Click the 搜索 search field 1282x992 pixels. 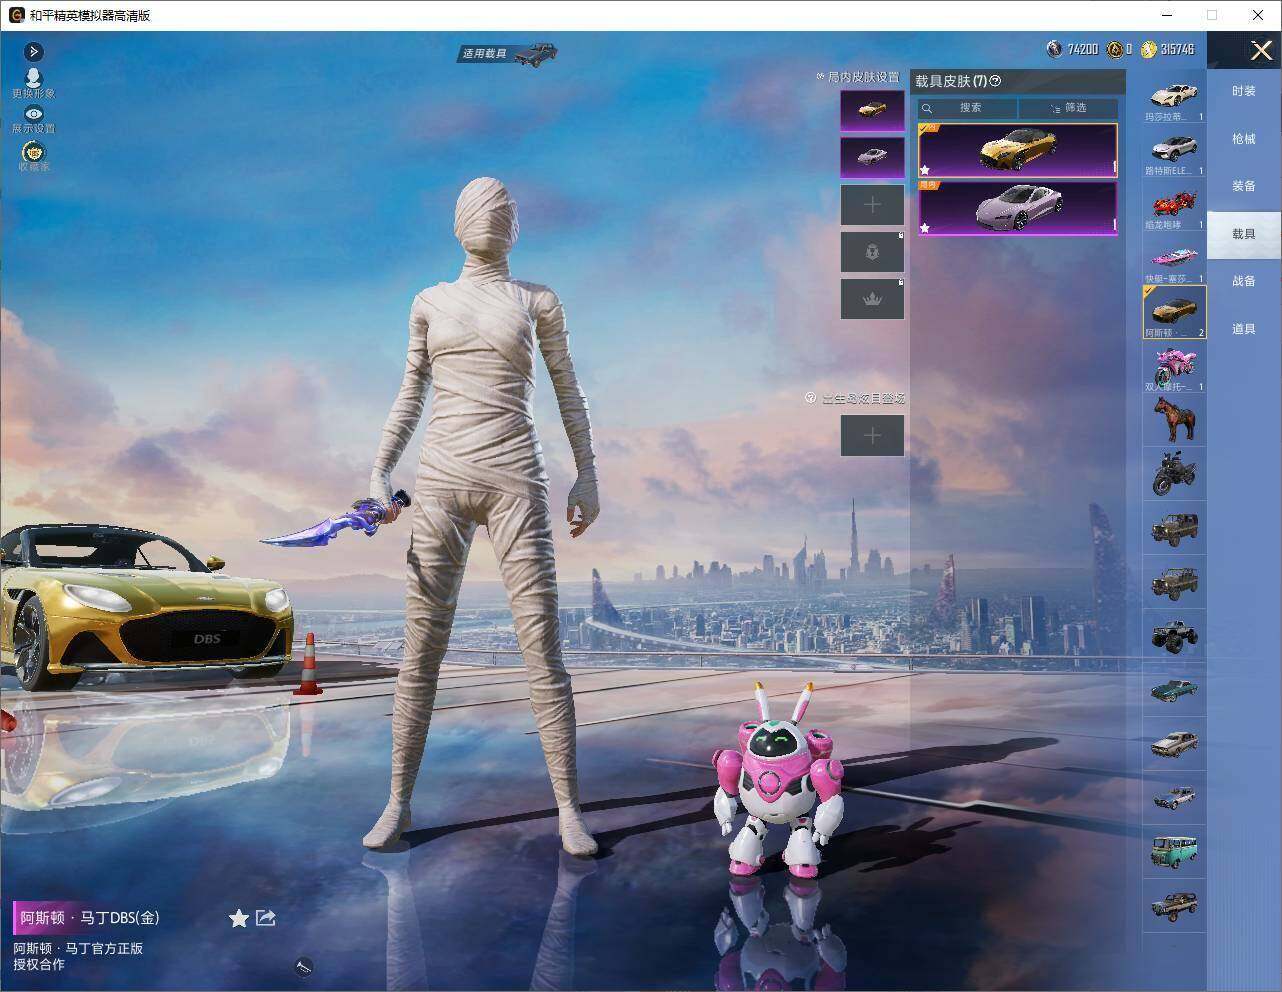[x=968, y=108]
